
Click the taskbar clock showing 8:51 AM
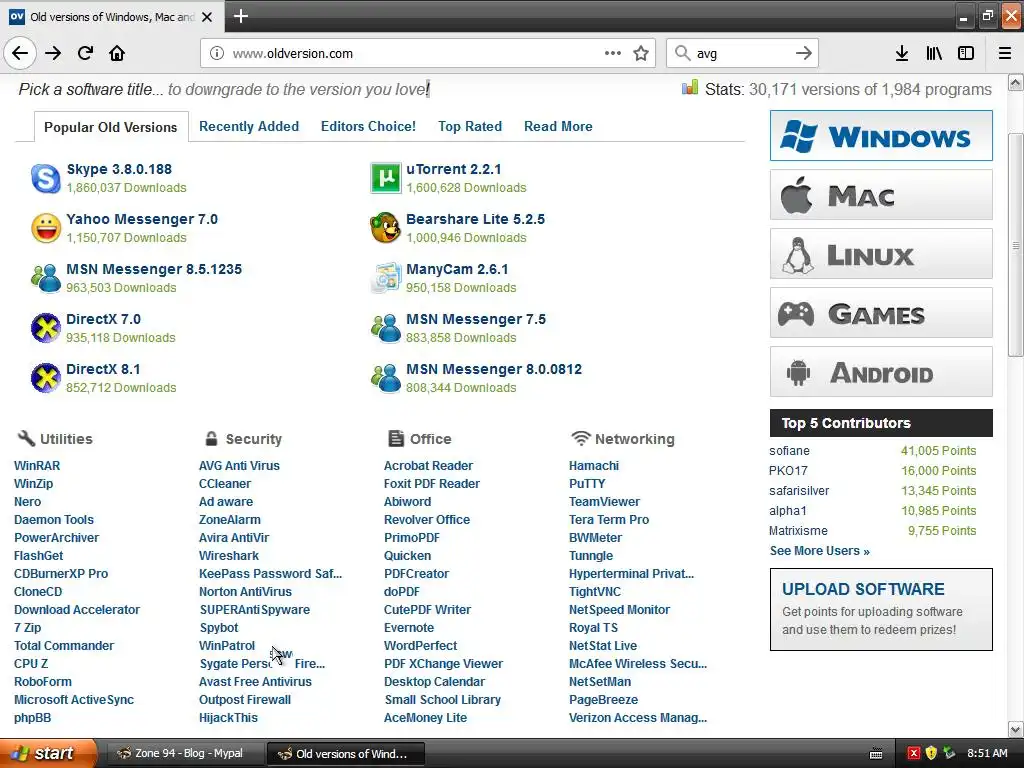(x=987, y=754)
